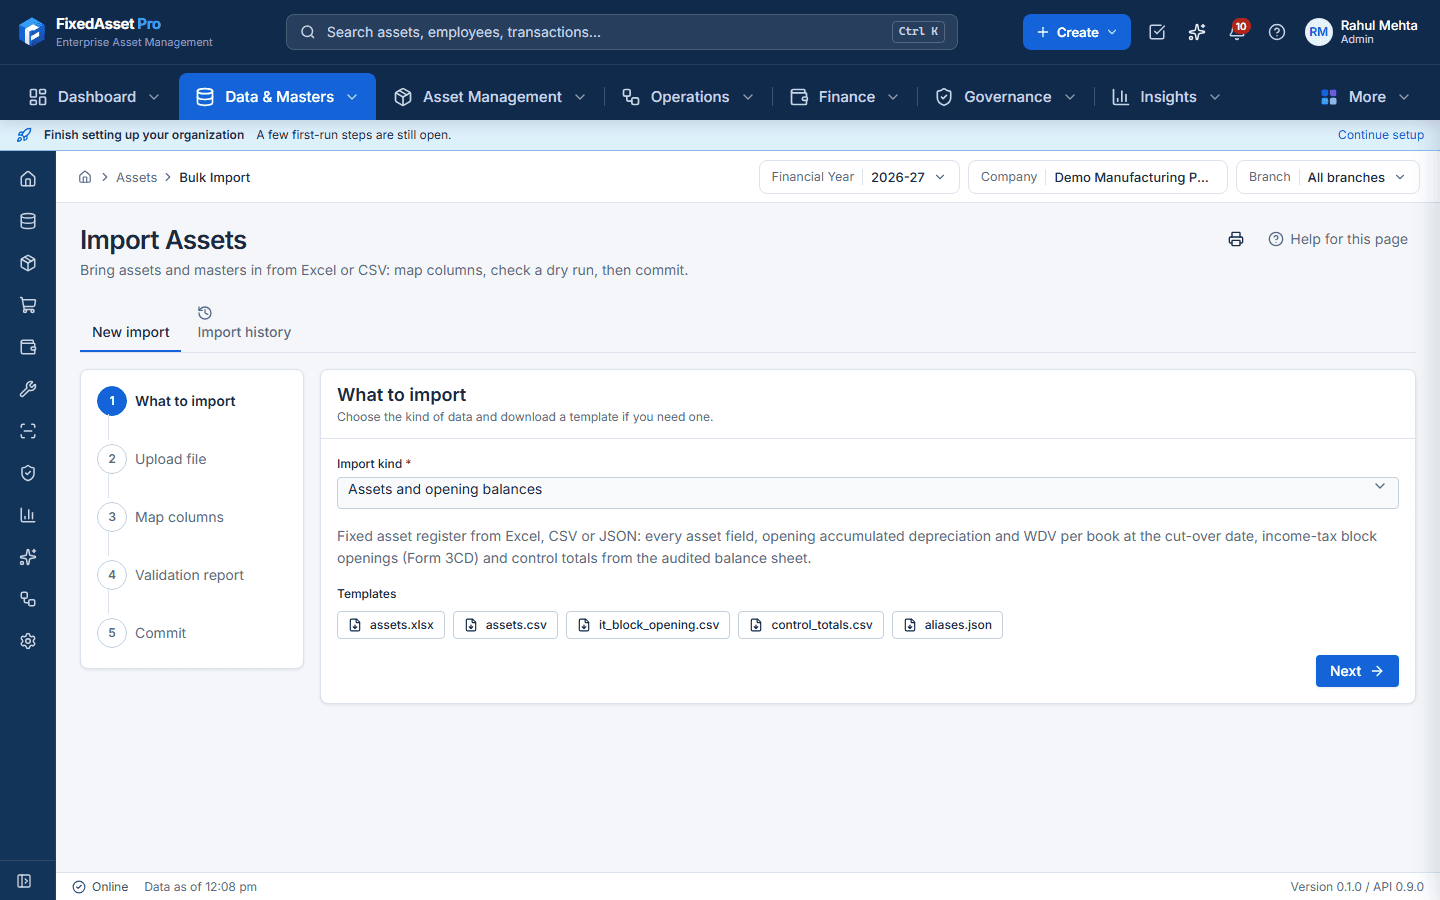Click the Online status check icon
Image resolution: width=1440 pixels, height=900 pixels.
[79, 887]
